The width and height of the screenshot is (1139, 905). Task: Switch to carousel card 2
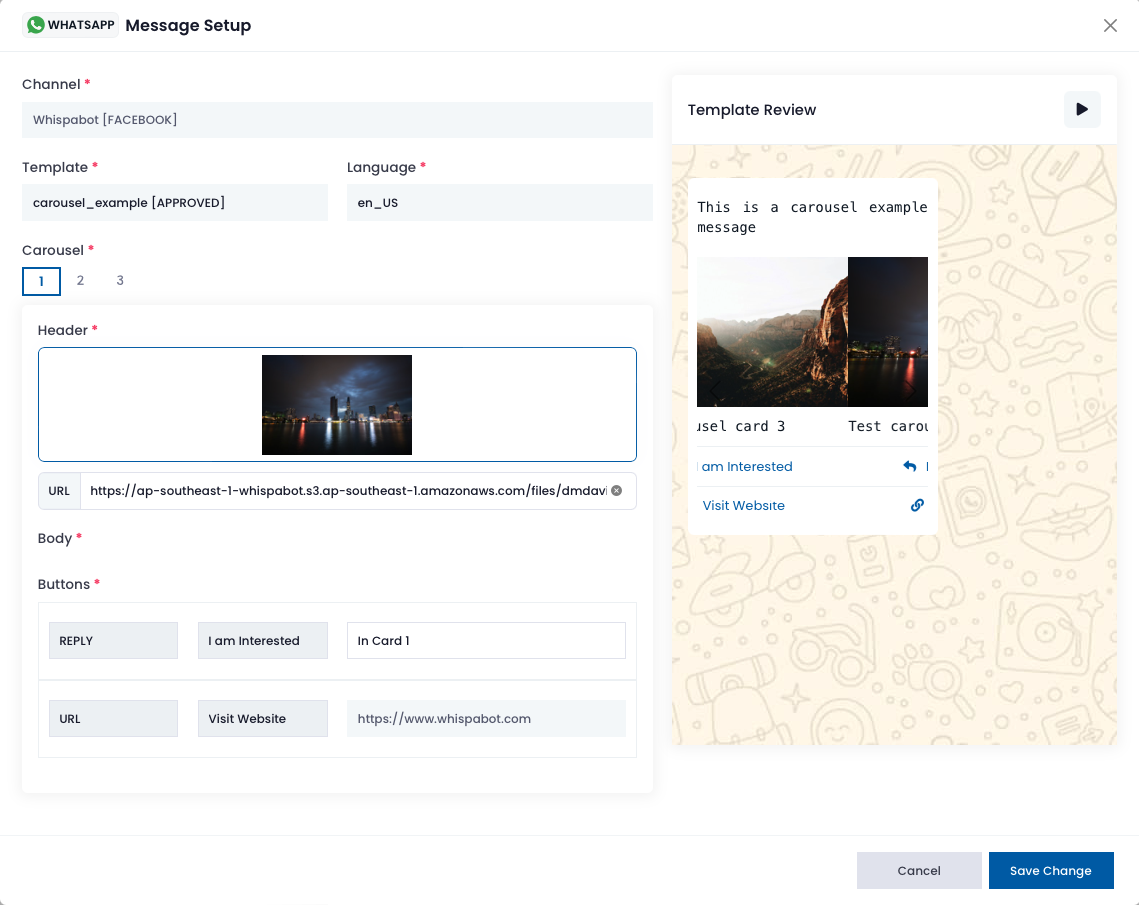81,280
